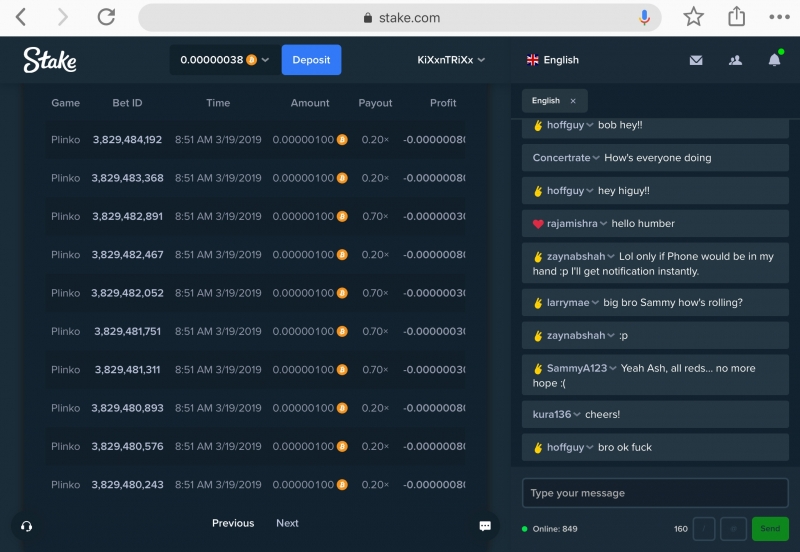Click the Online: 849 status indicator

tap(549, 529)
